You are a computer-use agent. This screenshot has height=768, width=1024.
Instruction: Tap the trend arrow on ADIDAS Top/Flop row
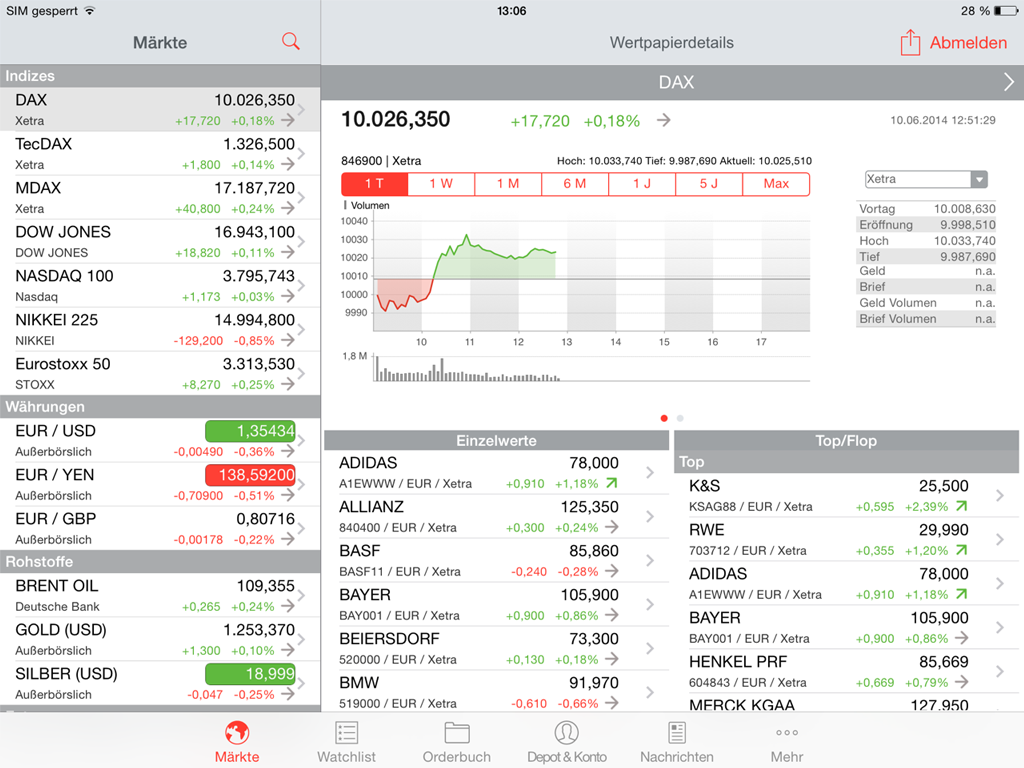(x=961, y=594)
